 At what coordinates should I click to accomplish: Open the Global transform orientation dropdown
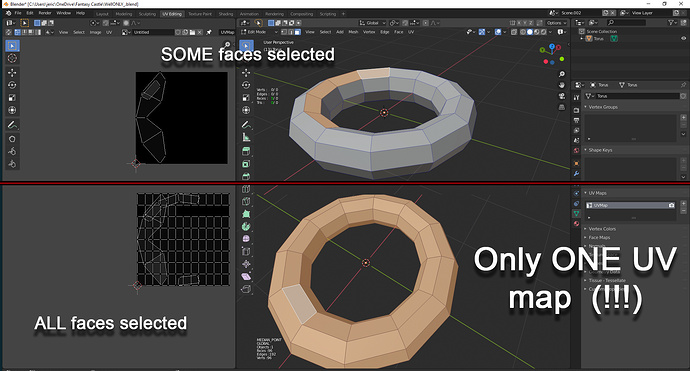coord(373,22)
